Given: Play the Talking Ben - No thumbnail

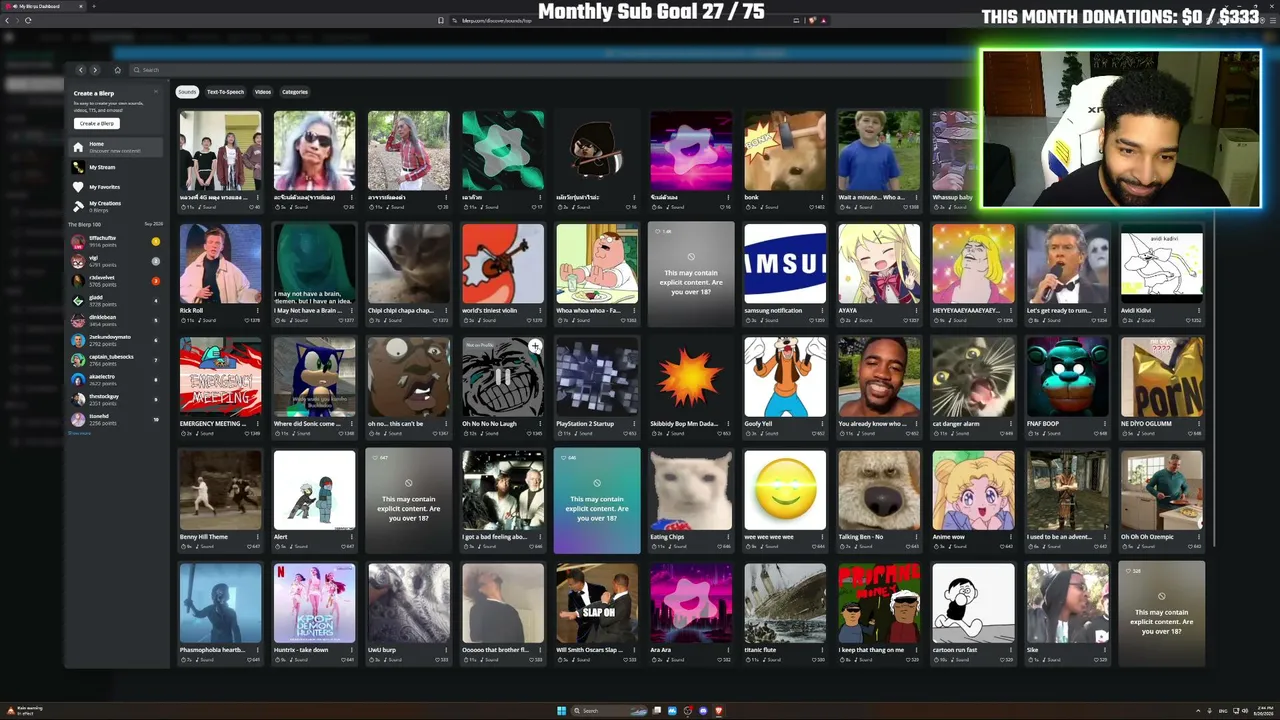Looking at the screenshot, I should point(879,489).
